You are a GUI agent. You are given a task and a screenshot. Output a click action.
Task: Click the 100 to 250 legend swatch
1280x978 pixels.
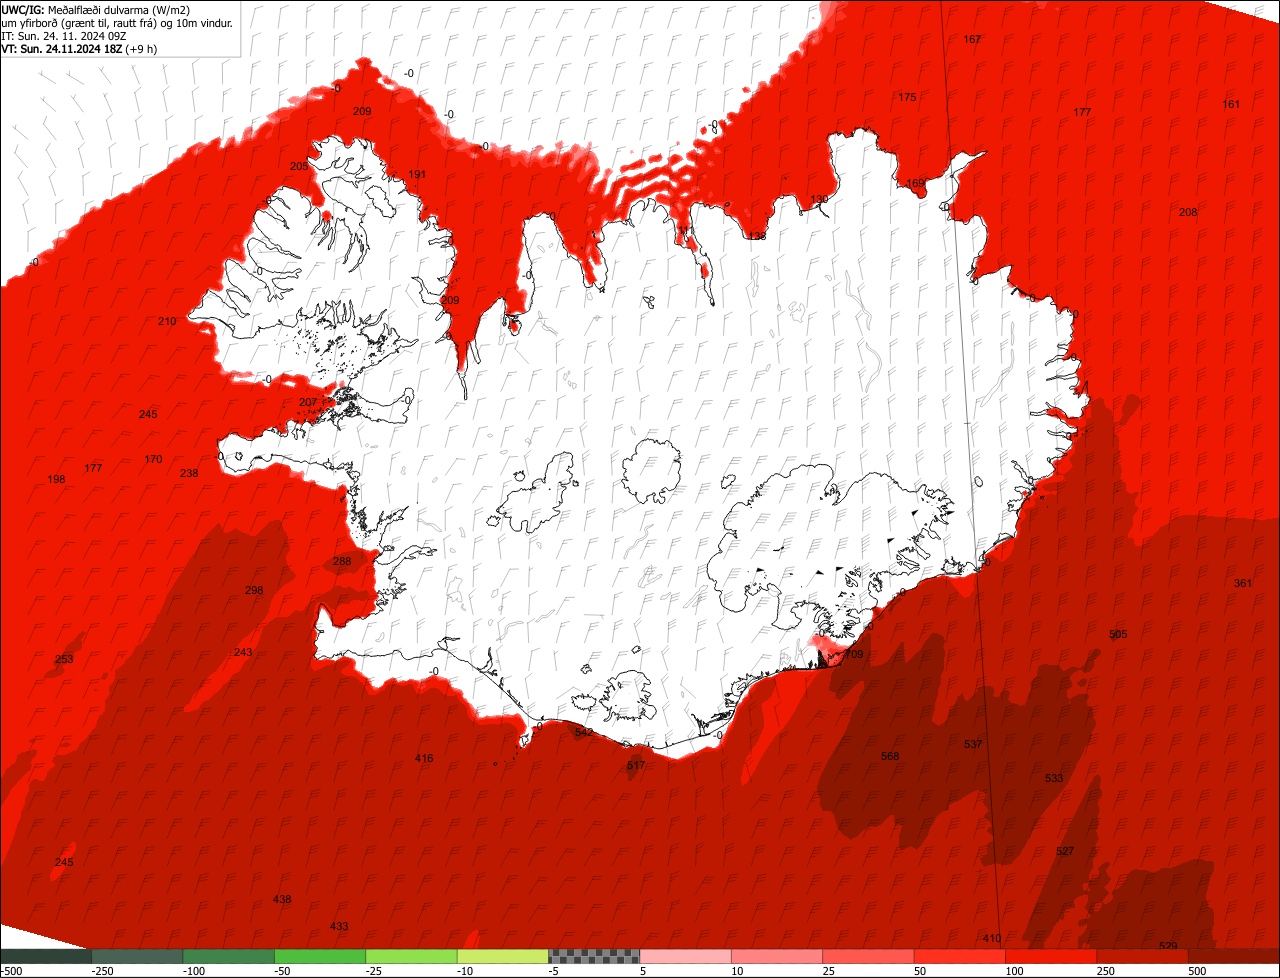click(1051, 956)
